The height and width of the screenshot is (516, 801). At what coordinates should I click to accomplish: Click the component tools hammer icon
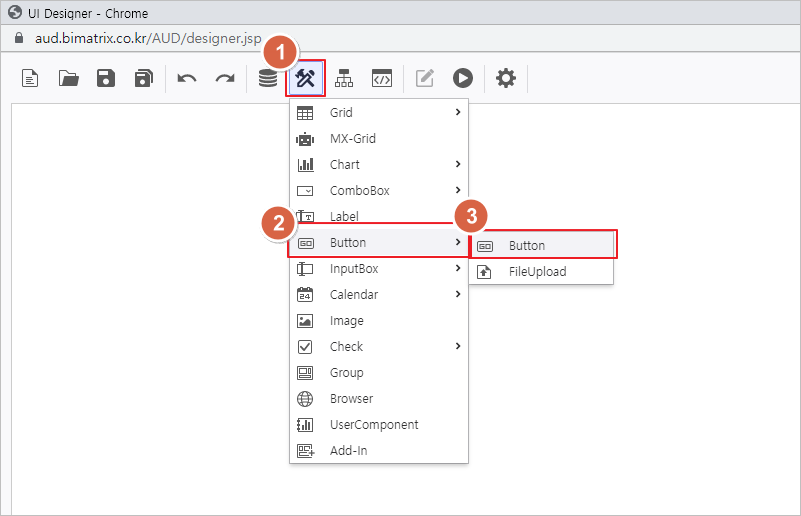coord(306,78)
